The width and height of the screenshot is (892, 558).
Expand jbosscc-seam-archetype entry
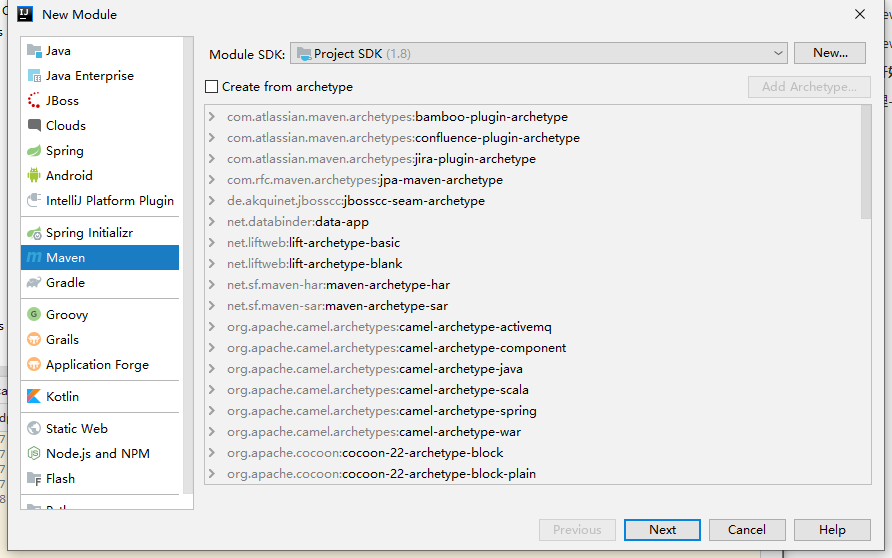point(212,201)
